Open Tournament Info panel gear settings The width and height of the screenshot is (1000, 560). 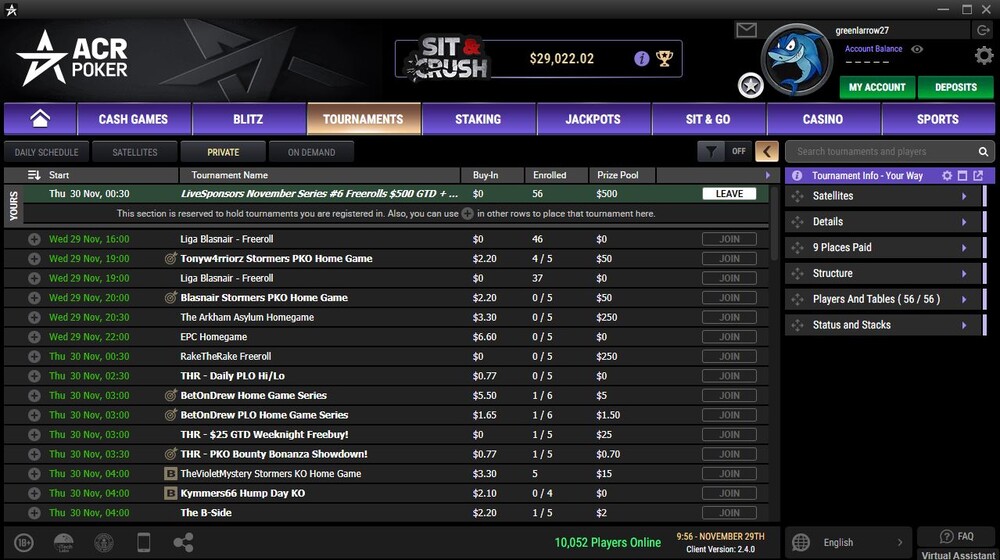[x=947, y=175]
